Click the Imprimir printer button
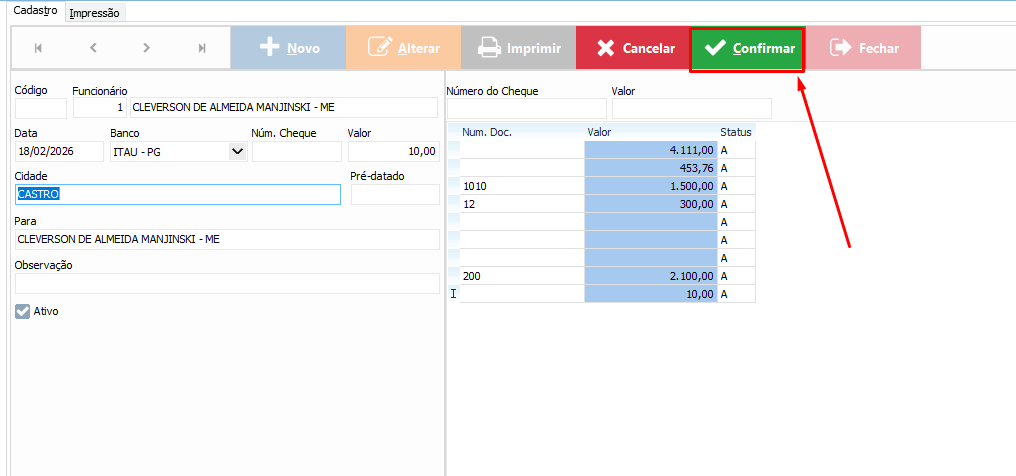The width and height of the screenshot is (1016, 476). 518,48
